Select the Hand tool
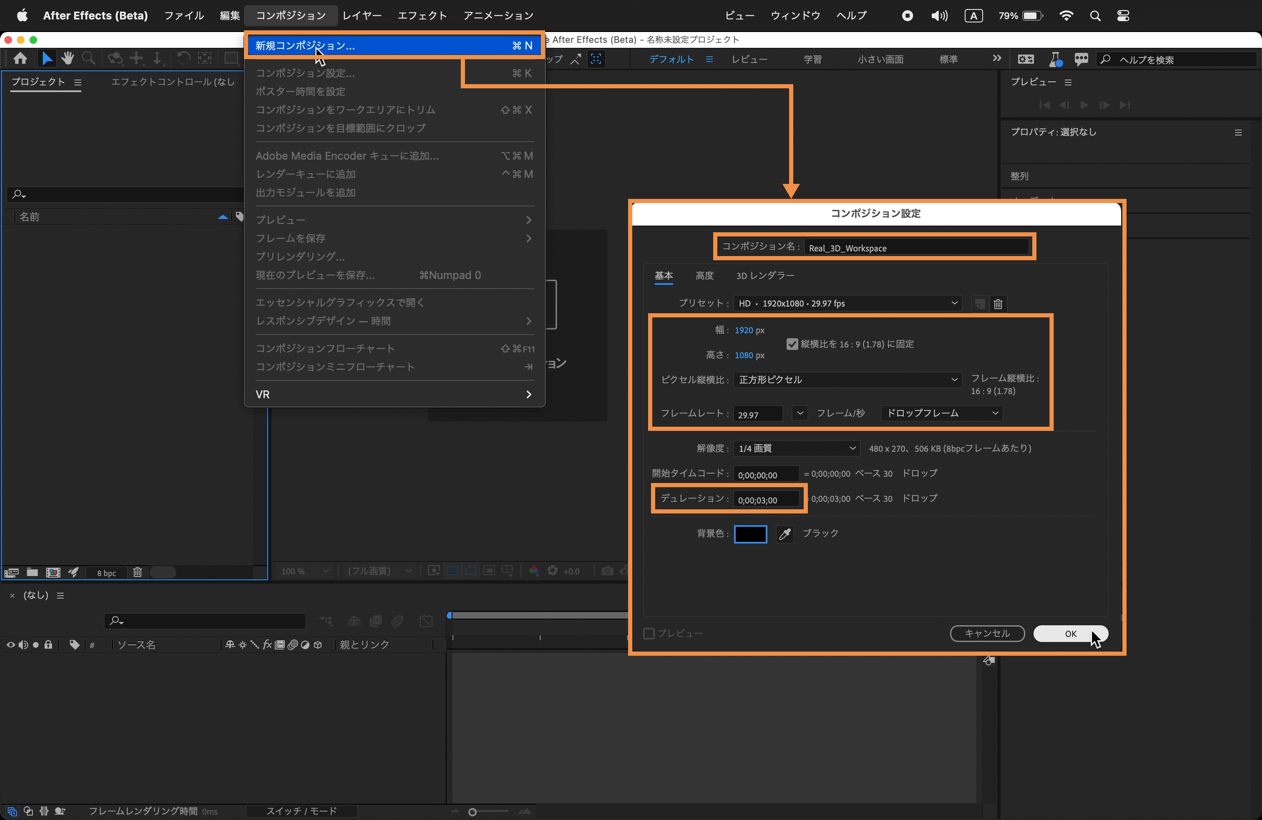 pos(67,59)
